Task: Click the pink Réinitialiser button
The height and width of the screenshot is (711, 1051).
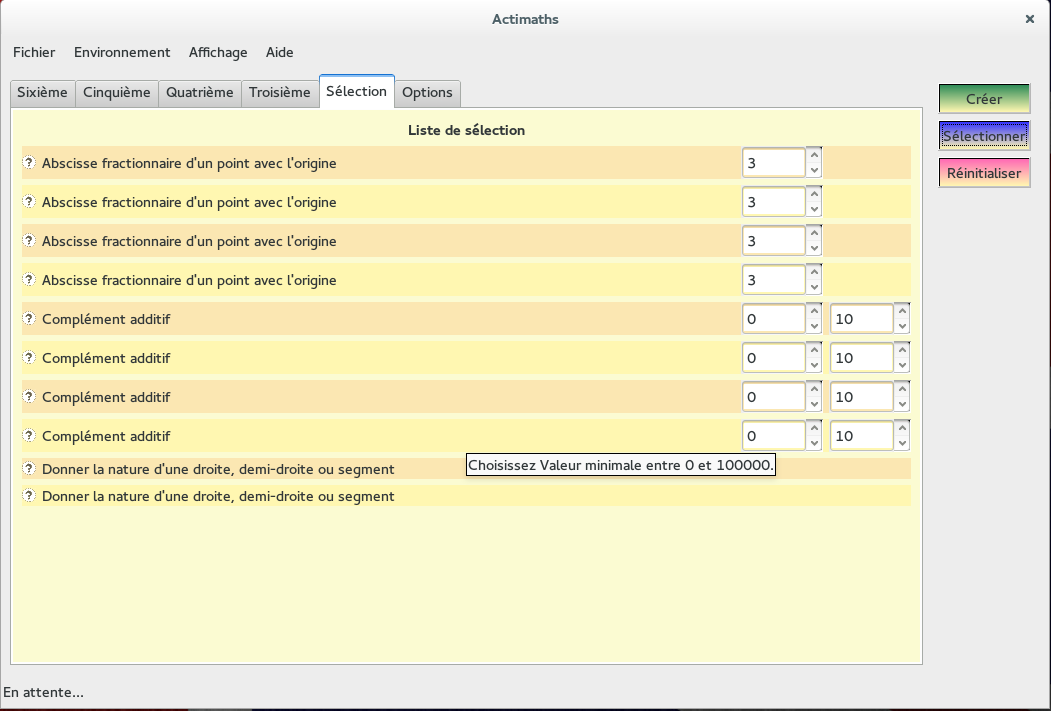Action: coord(984,173)
